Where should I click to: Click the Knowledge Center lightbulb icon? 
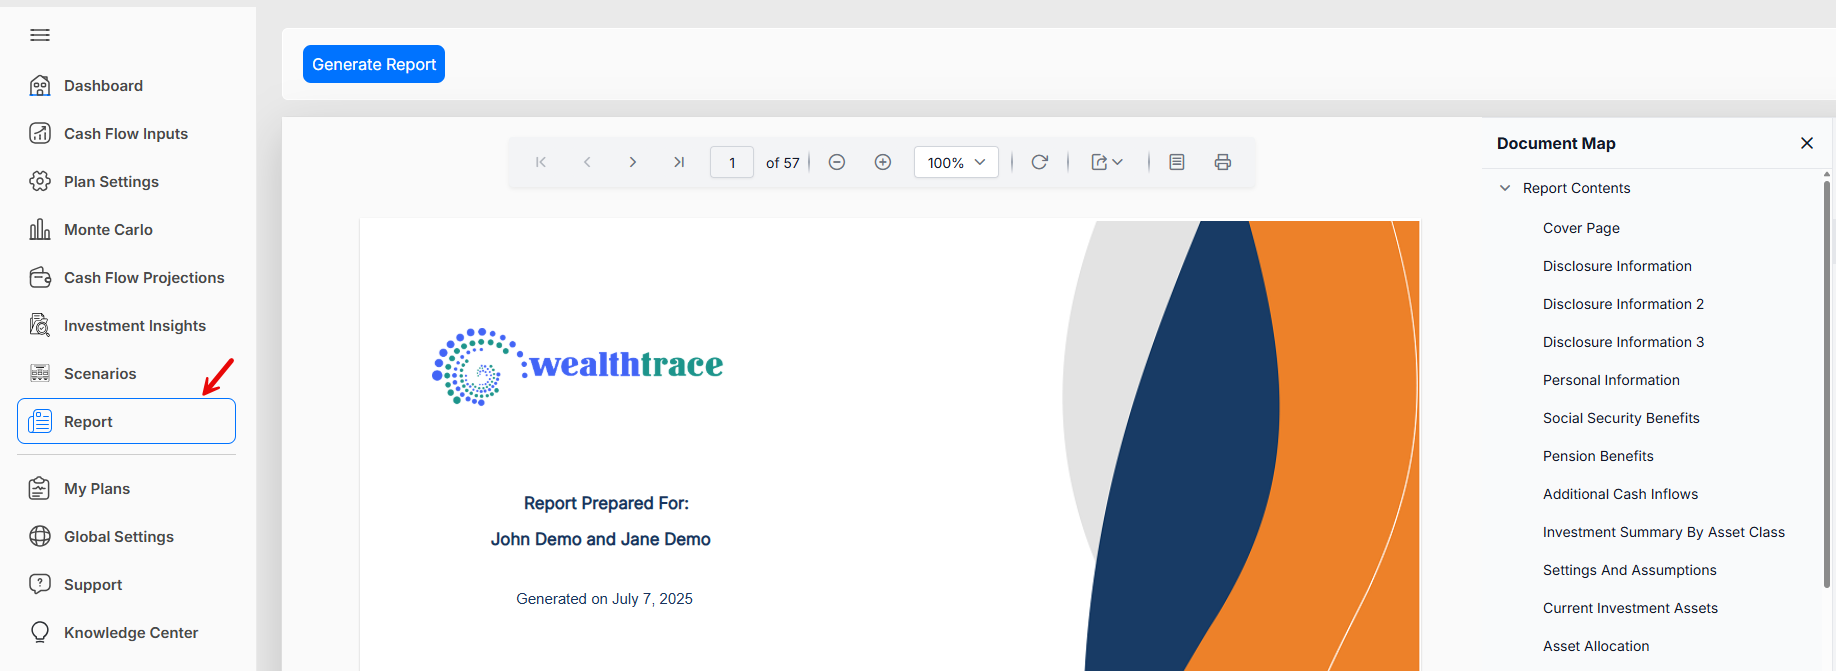coord(40,633)
